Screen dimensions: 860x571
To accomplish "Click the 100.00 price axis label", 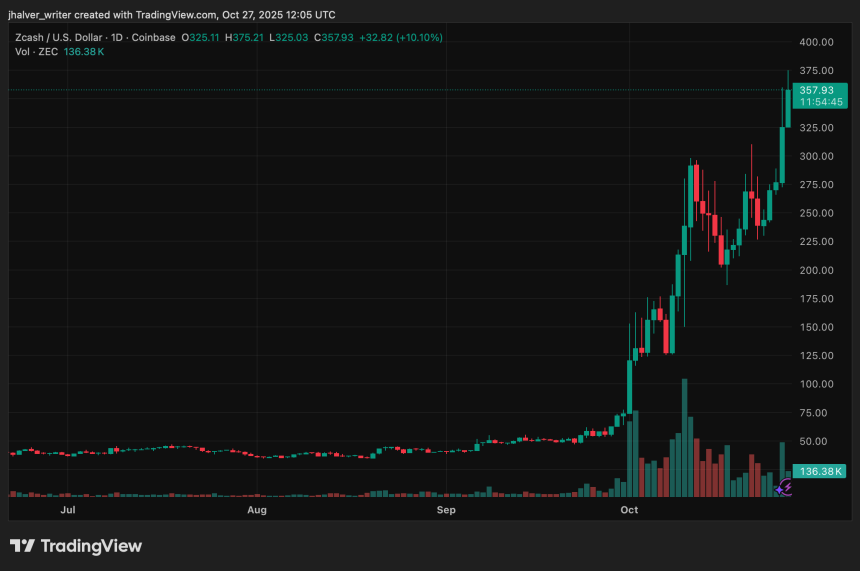I will (x=816, y=384).
